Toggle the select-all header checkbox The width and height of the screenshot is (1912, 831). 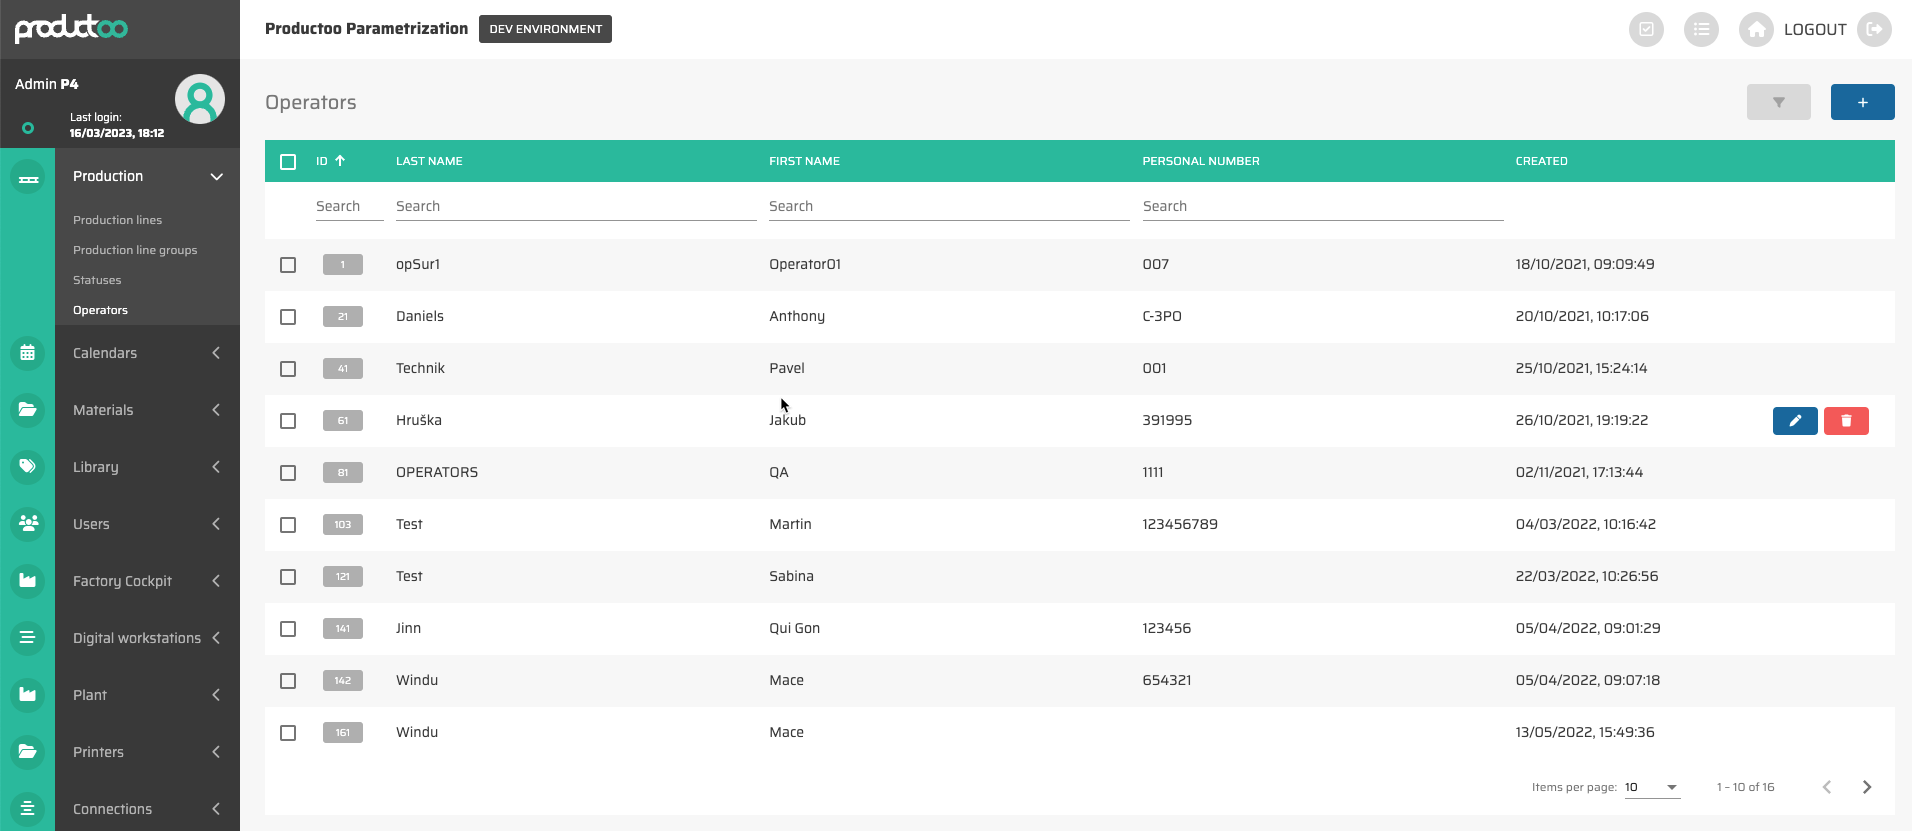click(288, 162)
